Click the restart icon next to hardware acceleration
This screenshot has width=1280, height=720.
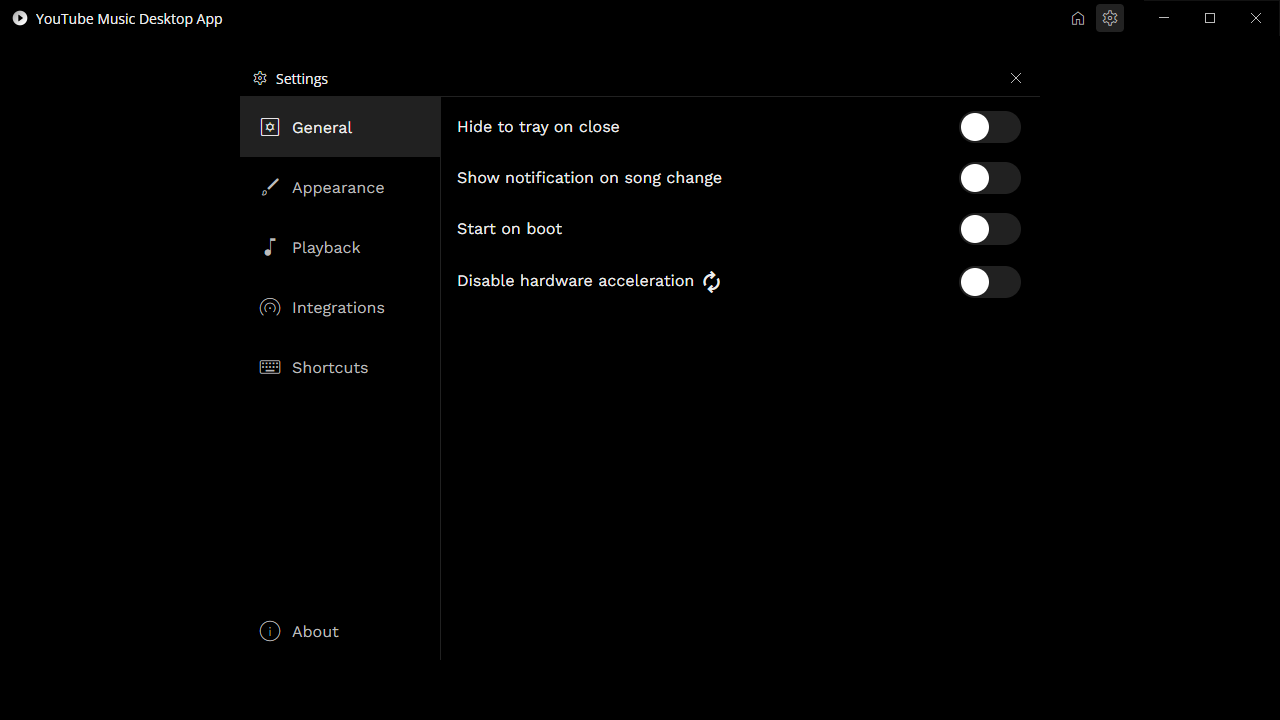(711, 282)
